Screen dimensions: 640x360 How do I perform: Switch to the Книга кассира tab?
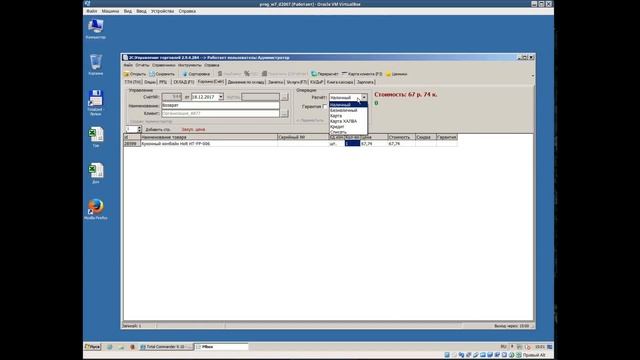340,82
